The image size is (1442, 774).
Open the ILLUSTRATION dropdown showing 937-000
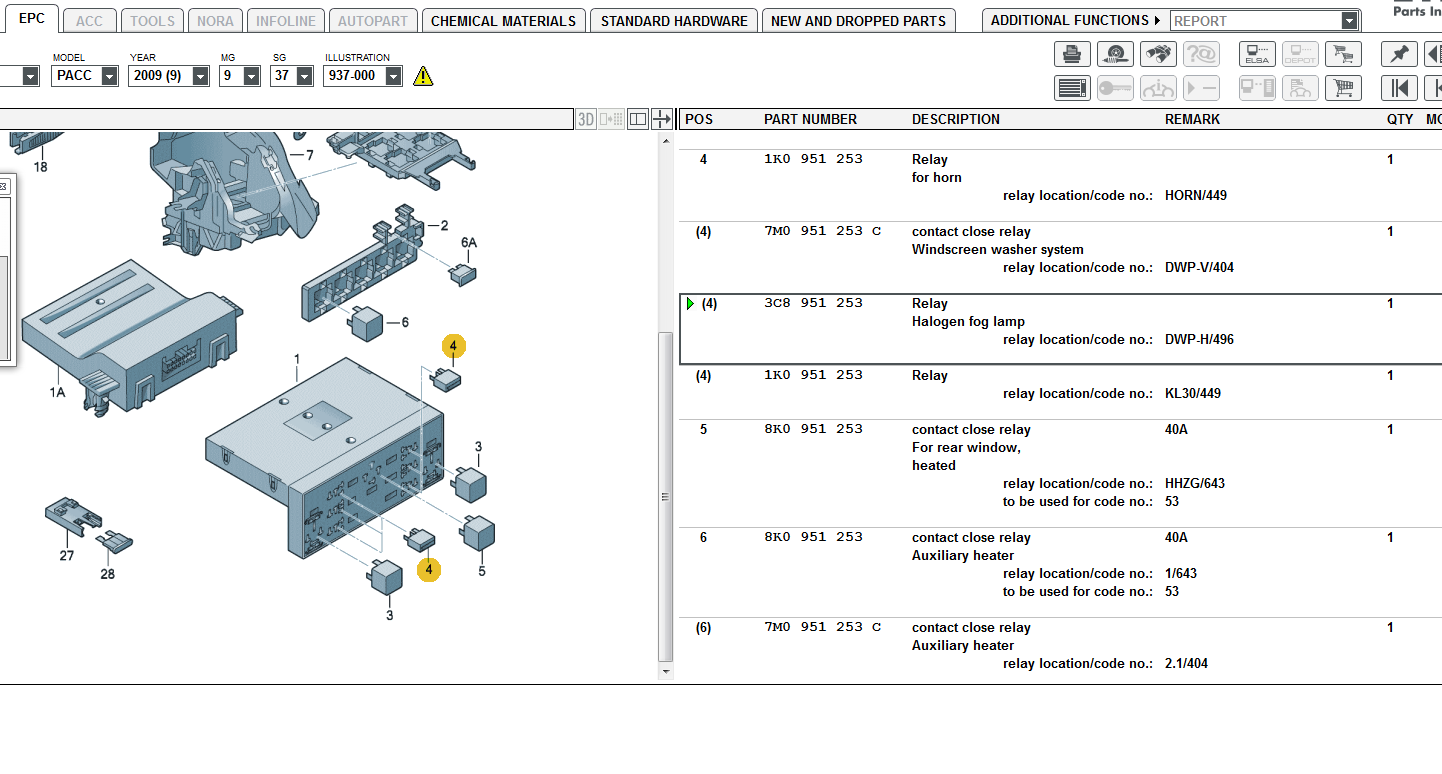click(x=393, y=76)
